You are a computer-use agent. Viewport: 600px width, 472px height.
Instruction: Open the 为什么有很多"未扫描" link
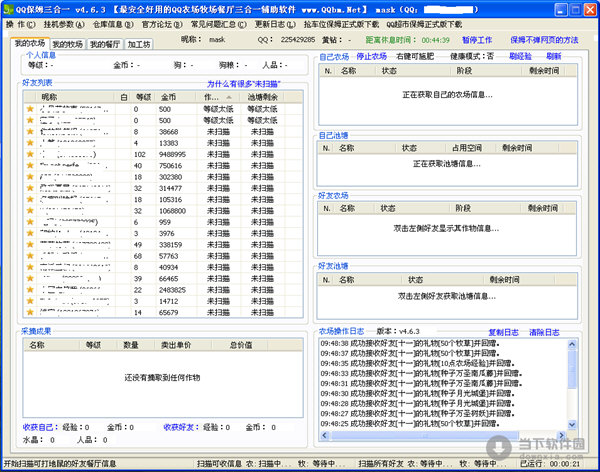(244, 84)
